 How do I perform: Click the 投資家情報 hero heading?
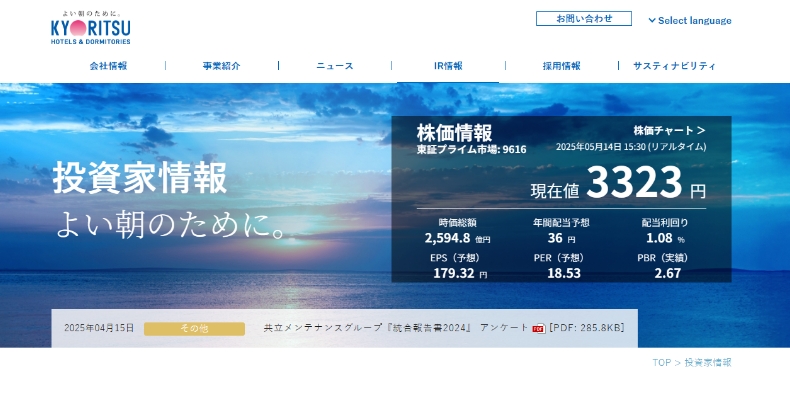[x=140, y=178]
